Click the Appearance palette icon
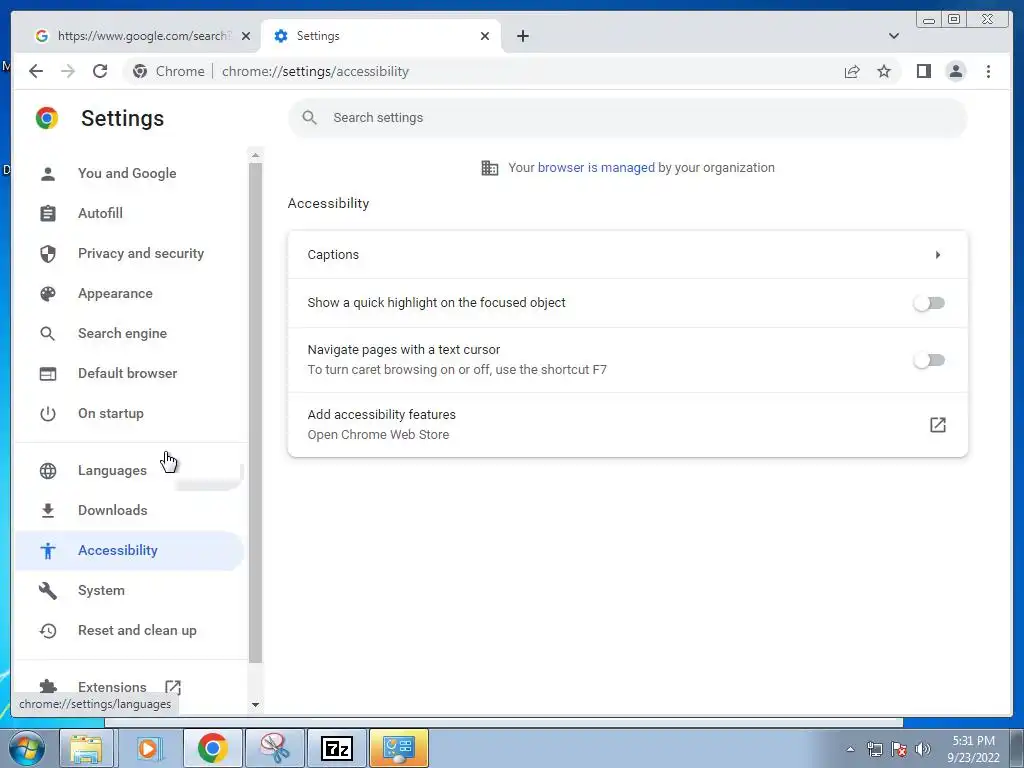The image size is (1024, 768). 48,294
